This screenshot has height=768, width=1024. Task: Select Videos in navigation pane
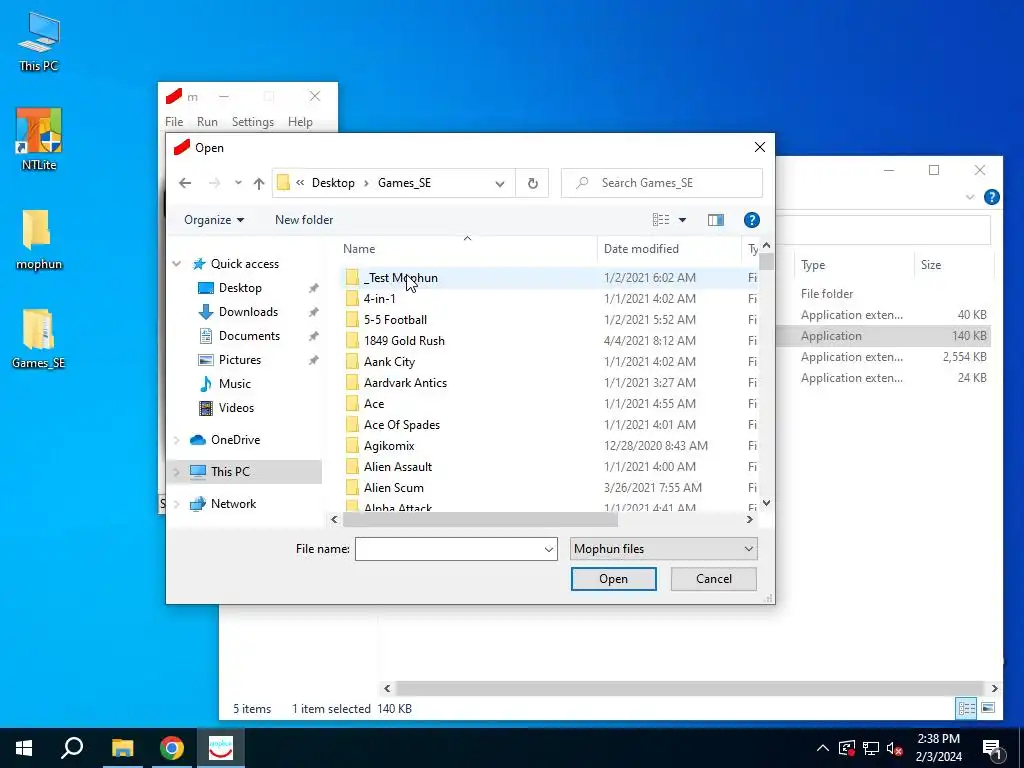[236, 408]
